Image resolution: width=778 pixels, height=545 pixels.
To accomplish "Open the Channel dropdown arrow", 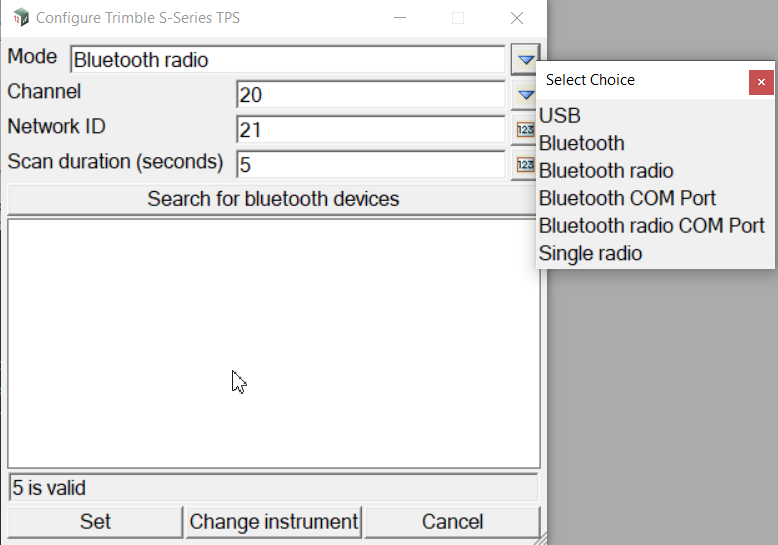I will 524,94.
